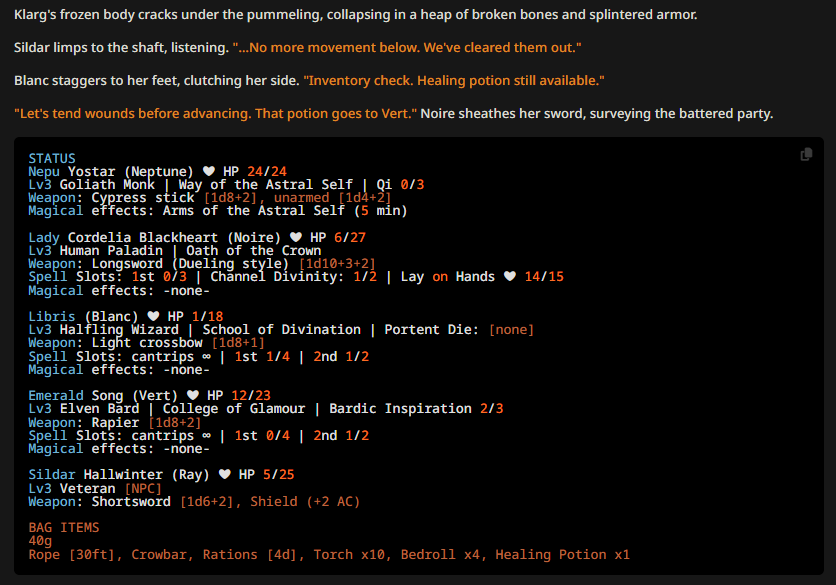The width and height of the screenshot is (836, 585).
Task: Click "Portent Die: [none]" text
Action: point(460,330)
